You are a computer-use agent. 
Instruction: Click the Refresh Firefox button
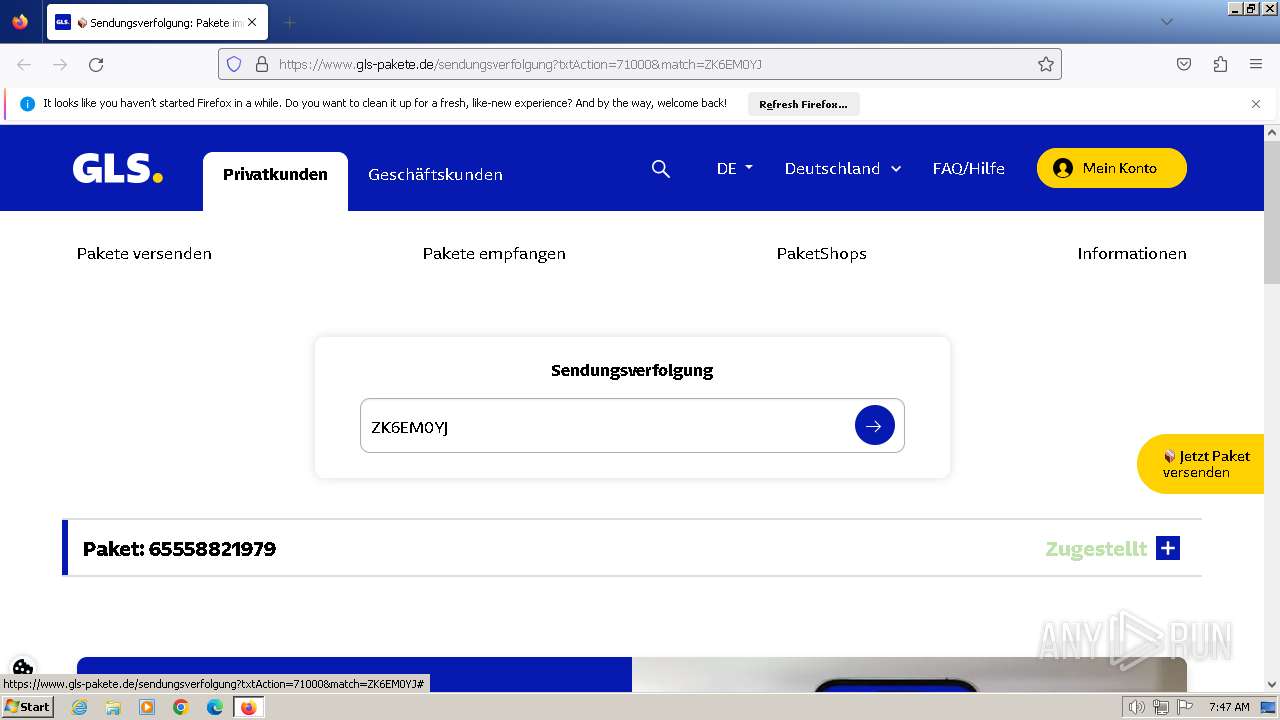tap(803, 104)
